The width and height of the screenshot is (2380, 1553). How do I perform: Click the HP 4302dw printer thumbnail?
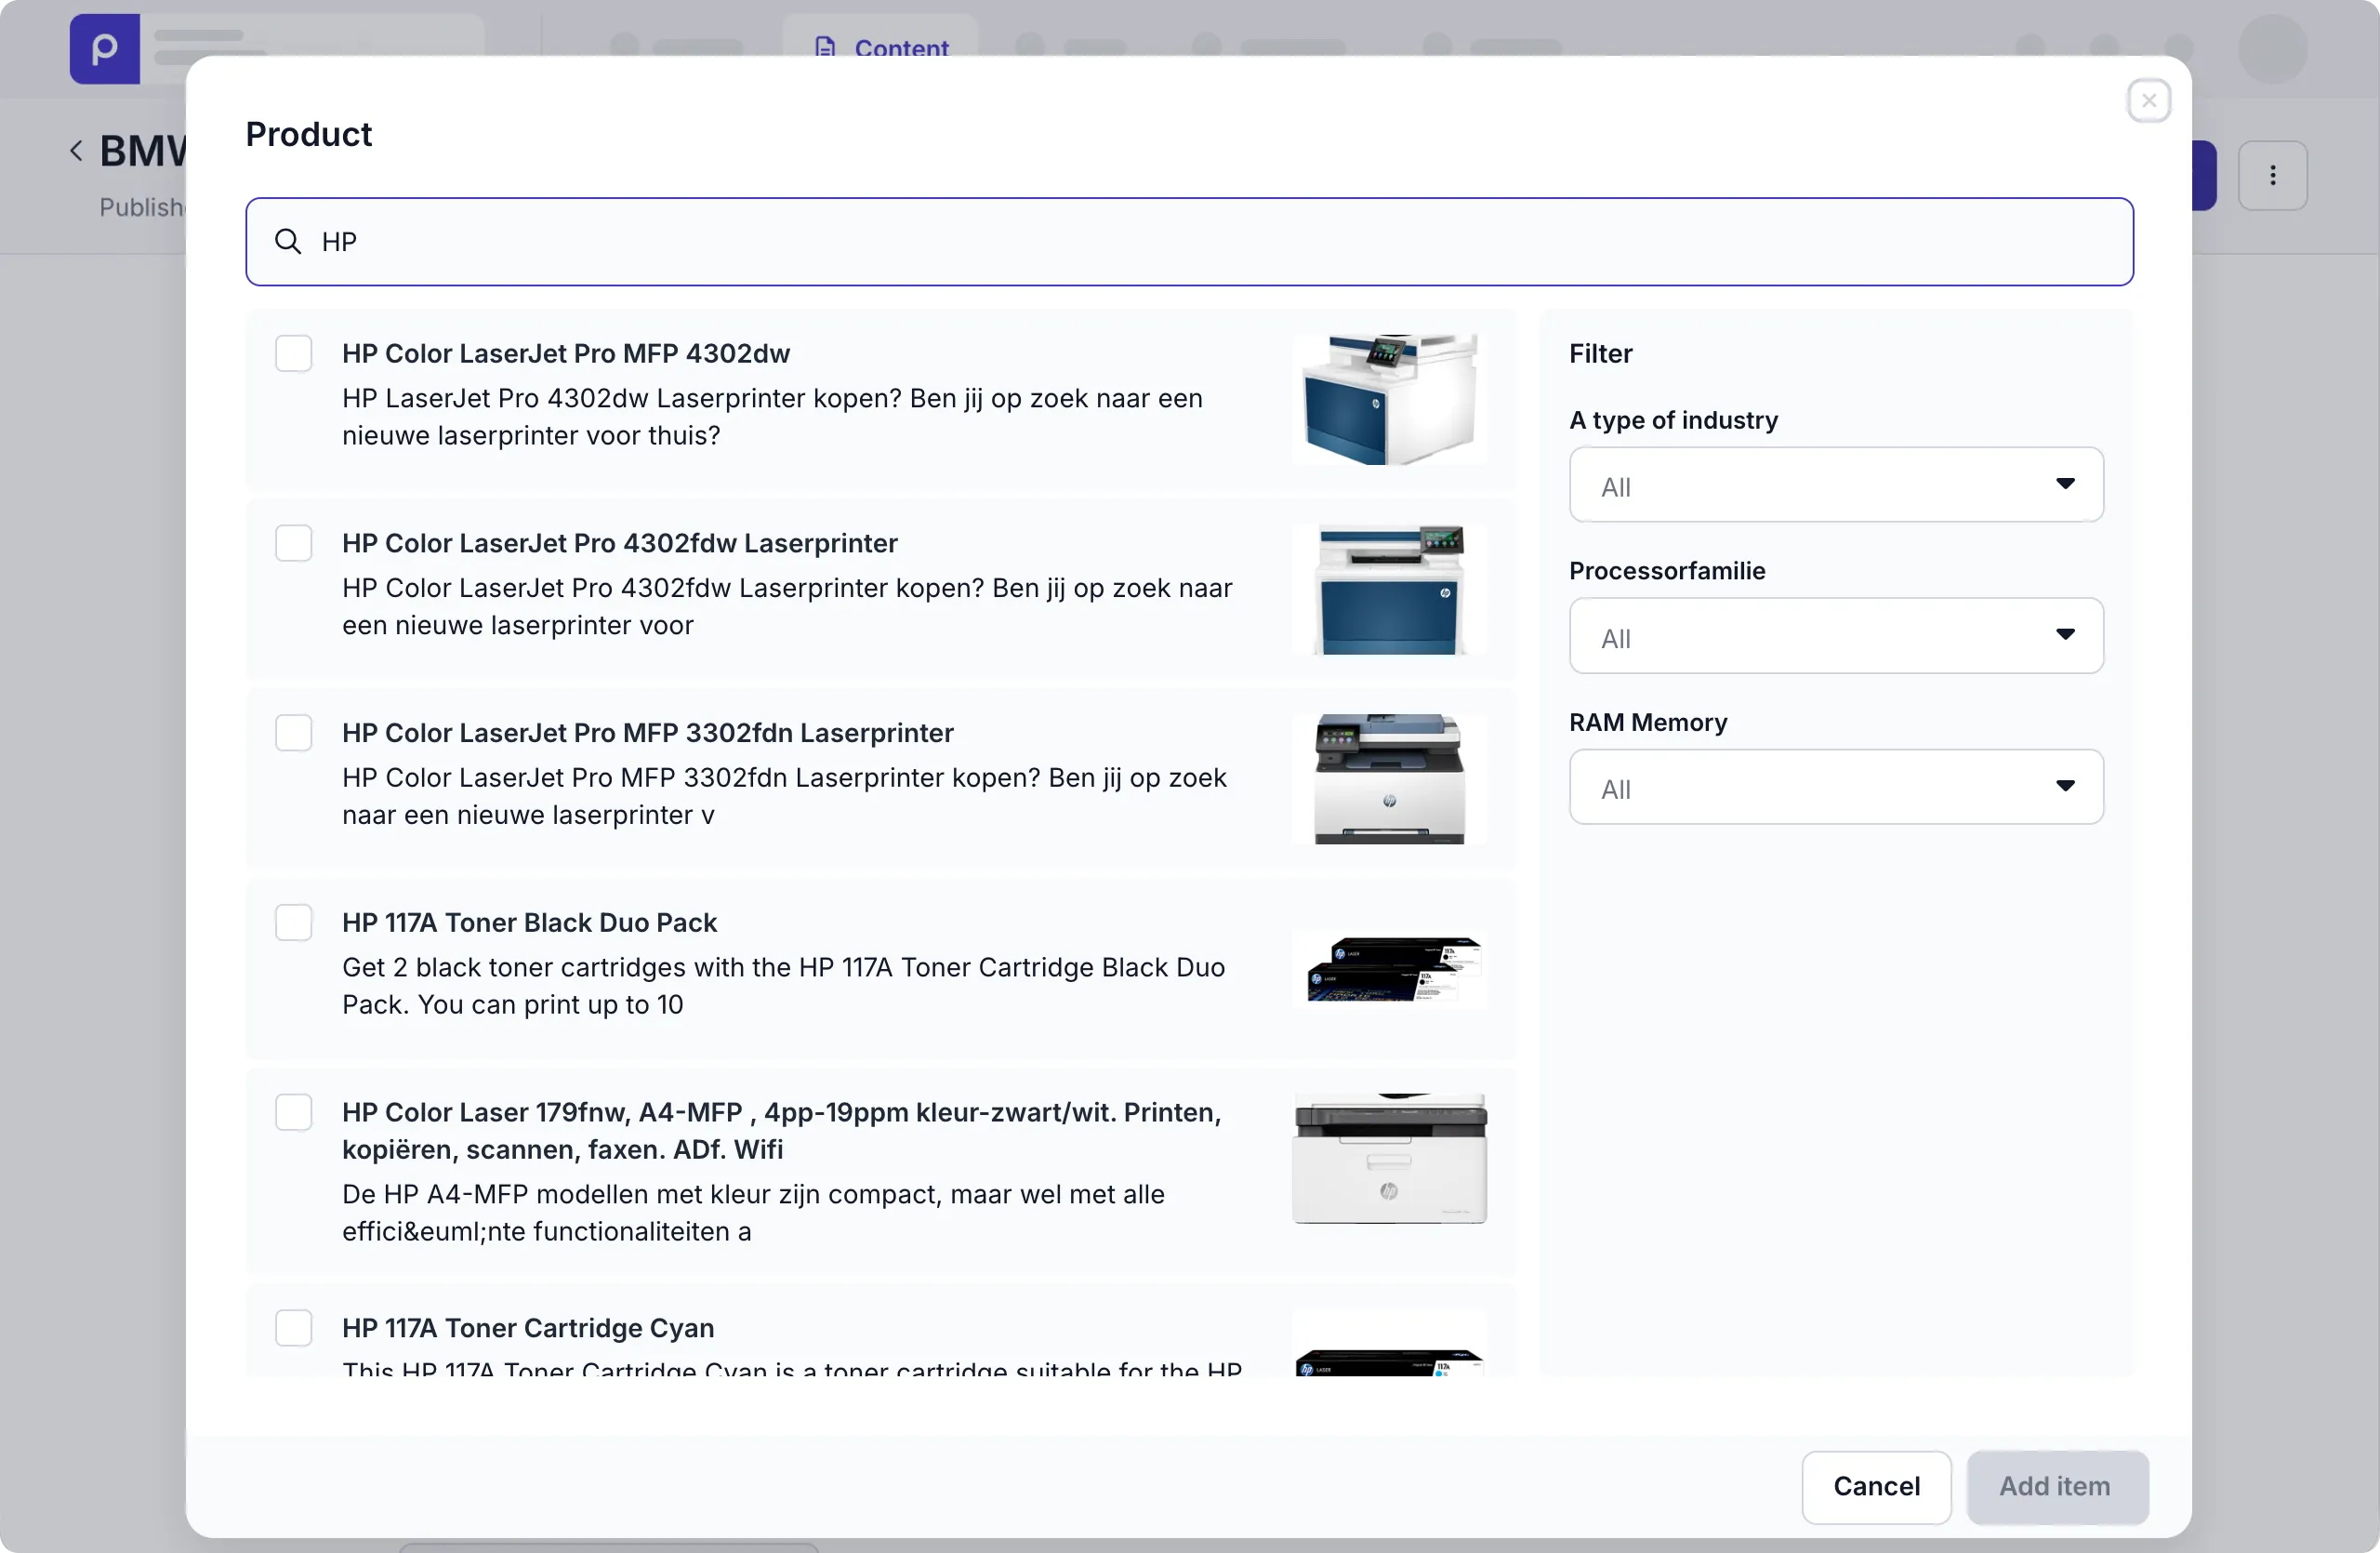click(x=1389, y=399)
